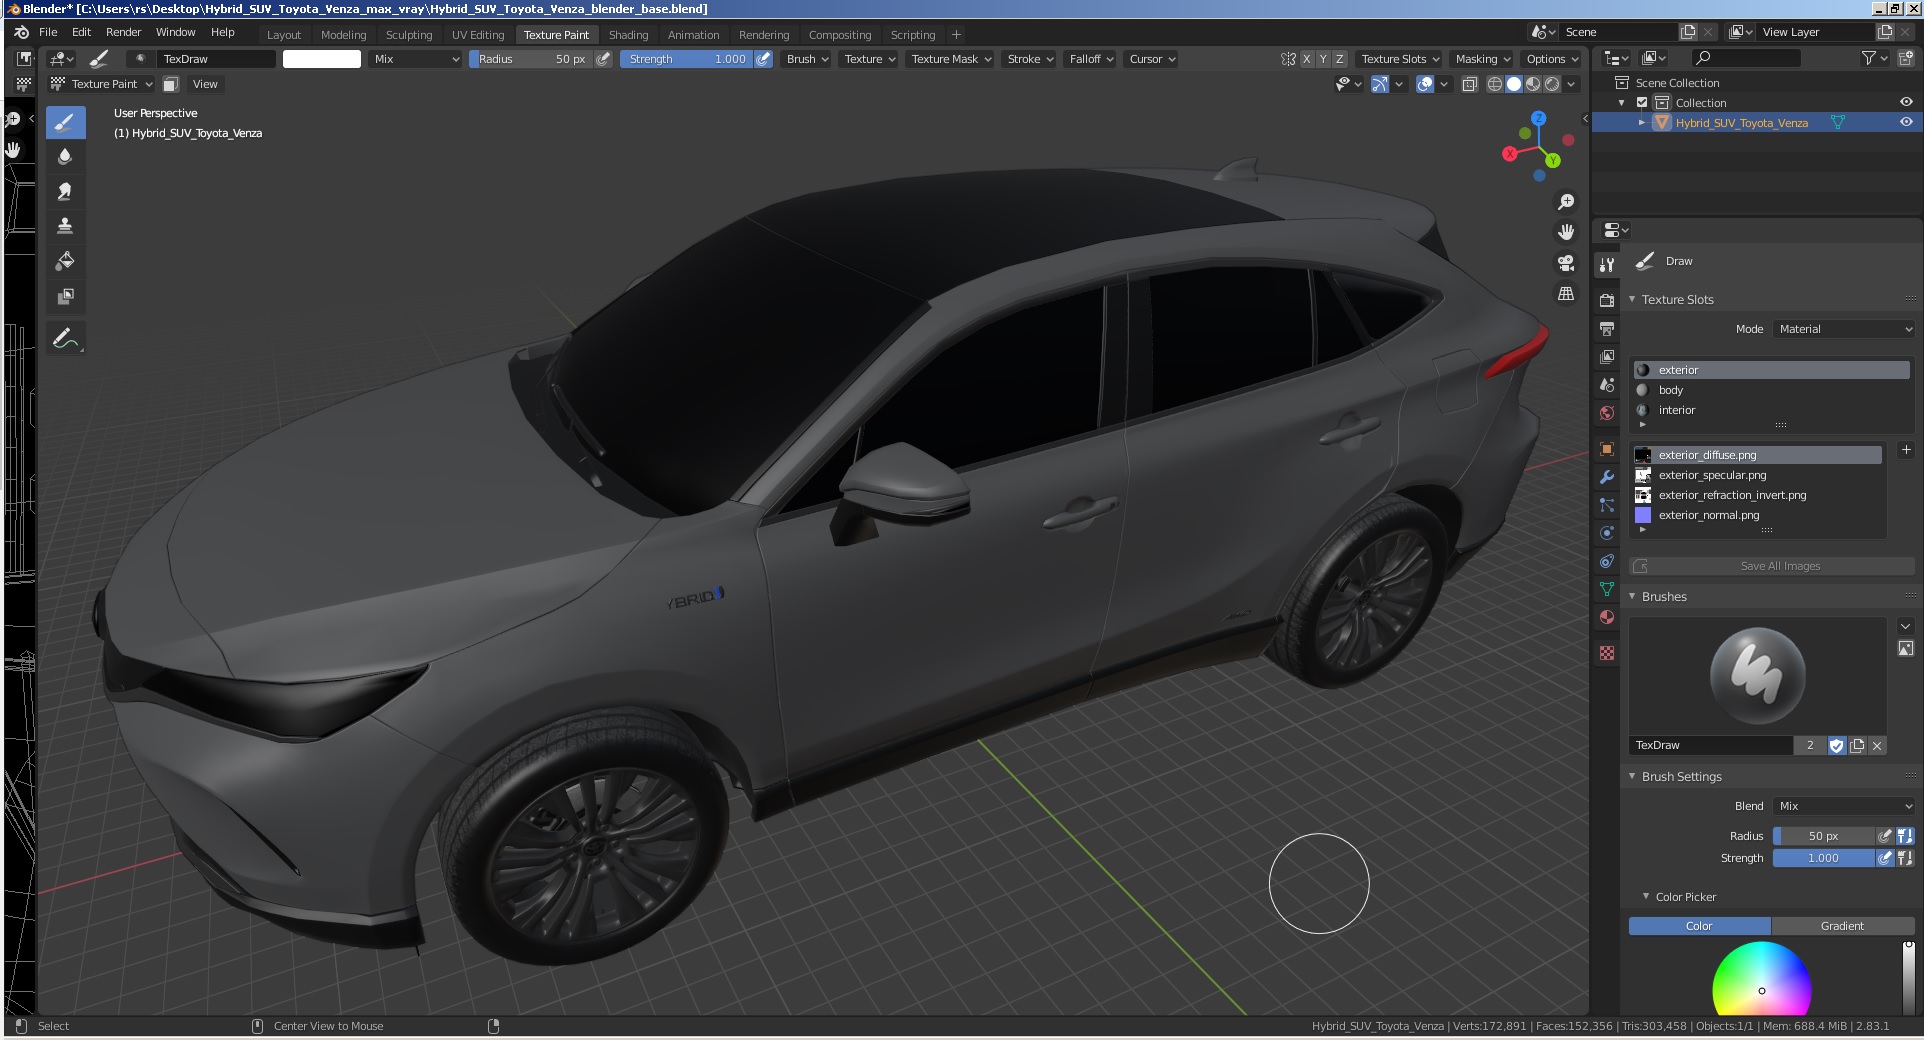Toggle X-ray mode

point(1469,84)
